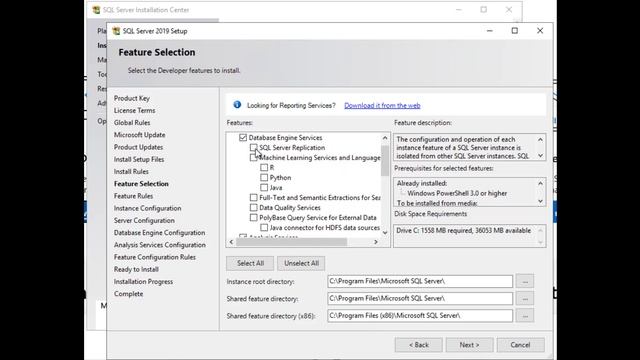Go to previous step with Back button

(419, 345)
